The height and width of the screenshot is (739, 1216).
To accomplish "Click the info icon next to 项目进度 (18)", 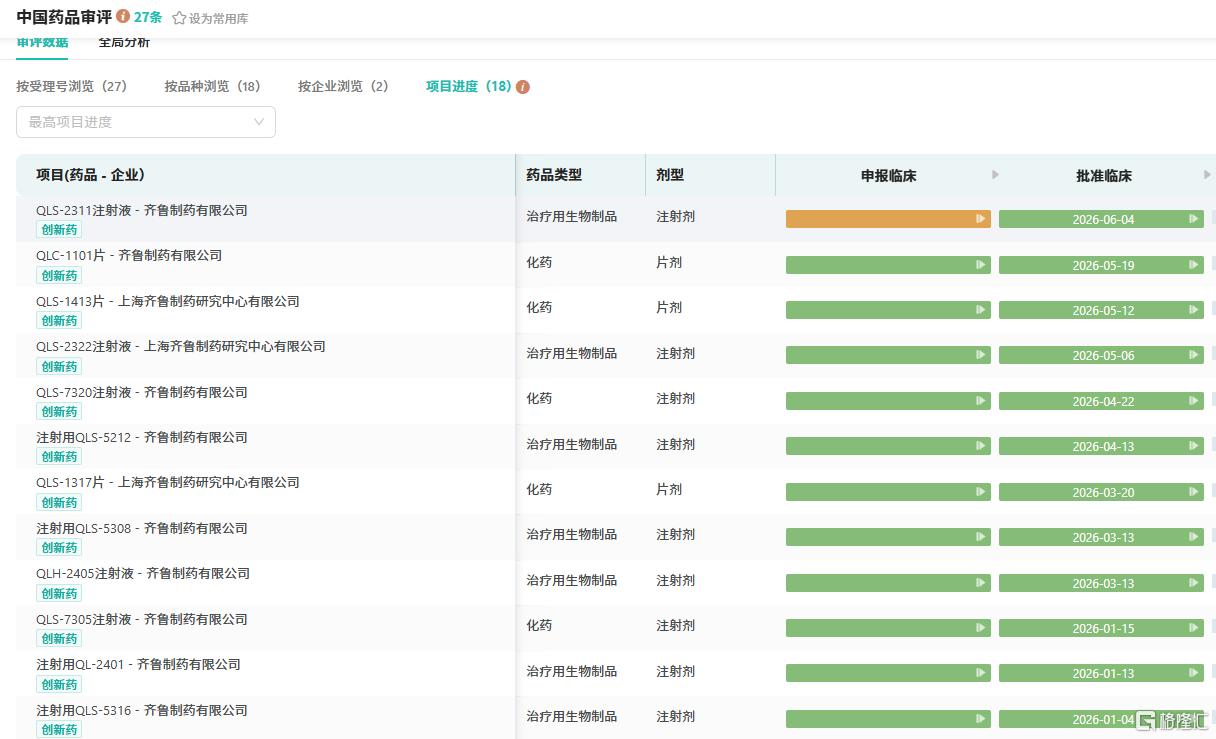I will (x=523, y=87).
